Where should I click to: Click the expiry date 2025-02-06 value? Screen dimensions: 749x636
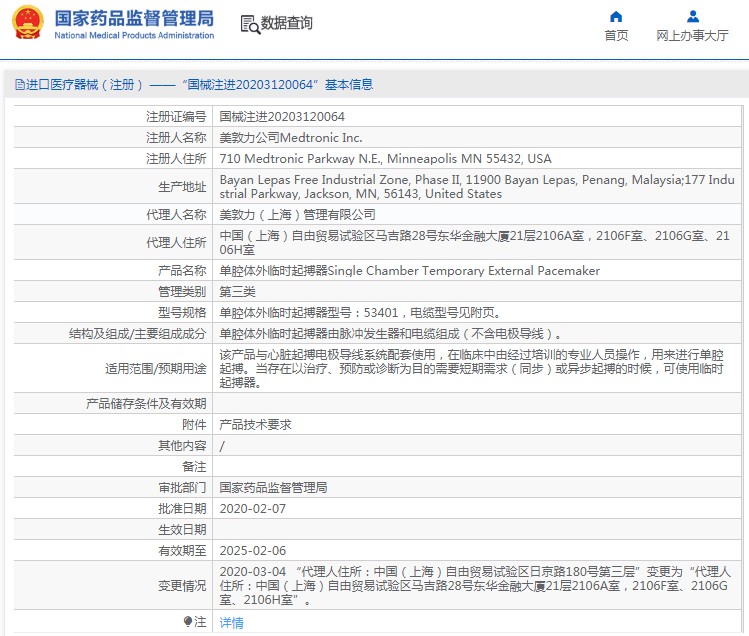pos(252,550)
